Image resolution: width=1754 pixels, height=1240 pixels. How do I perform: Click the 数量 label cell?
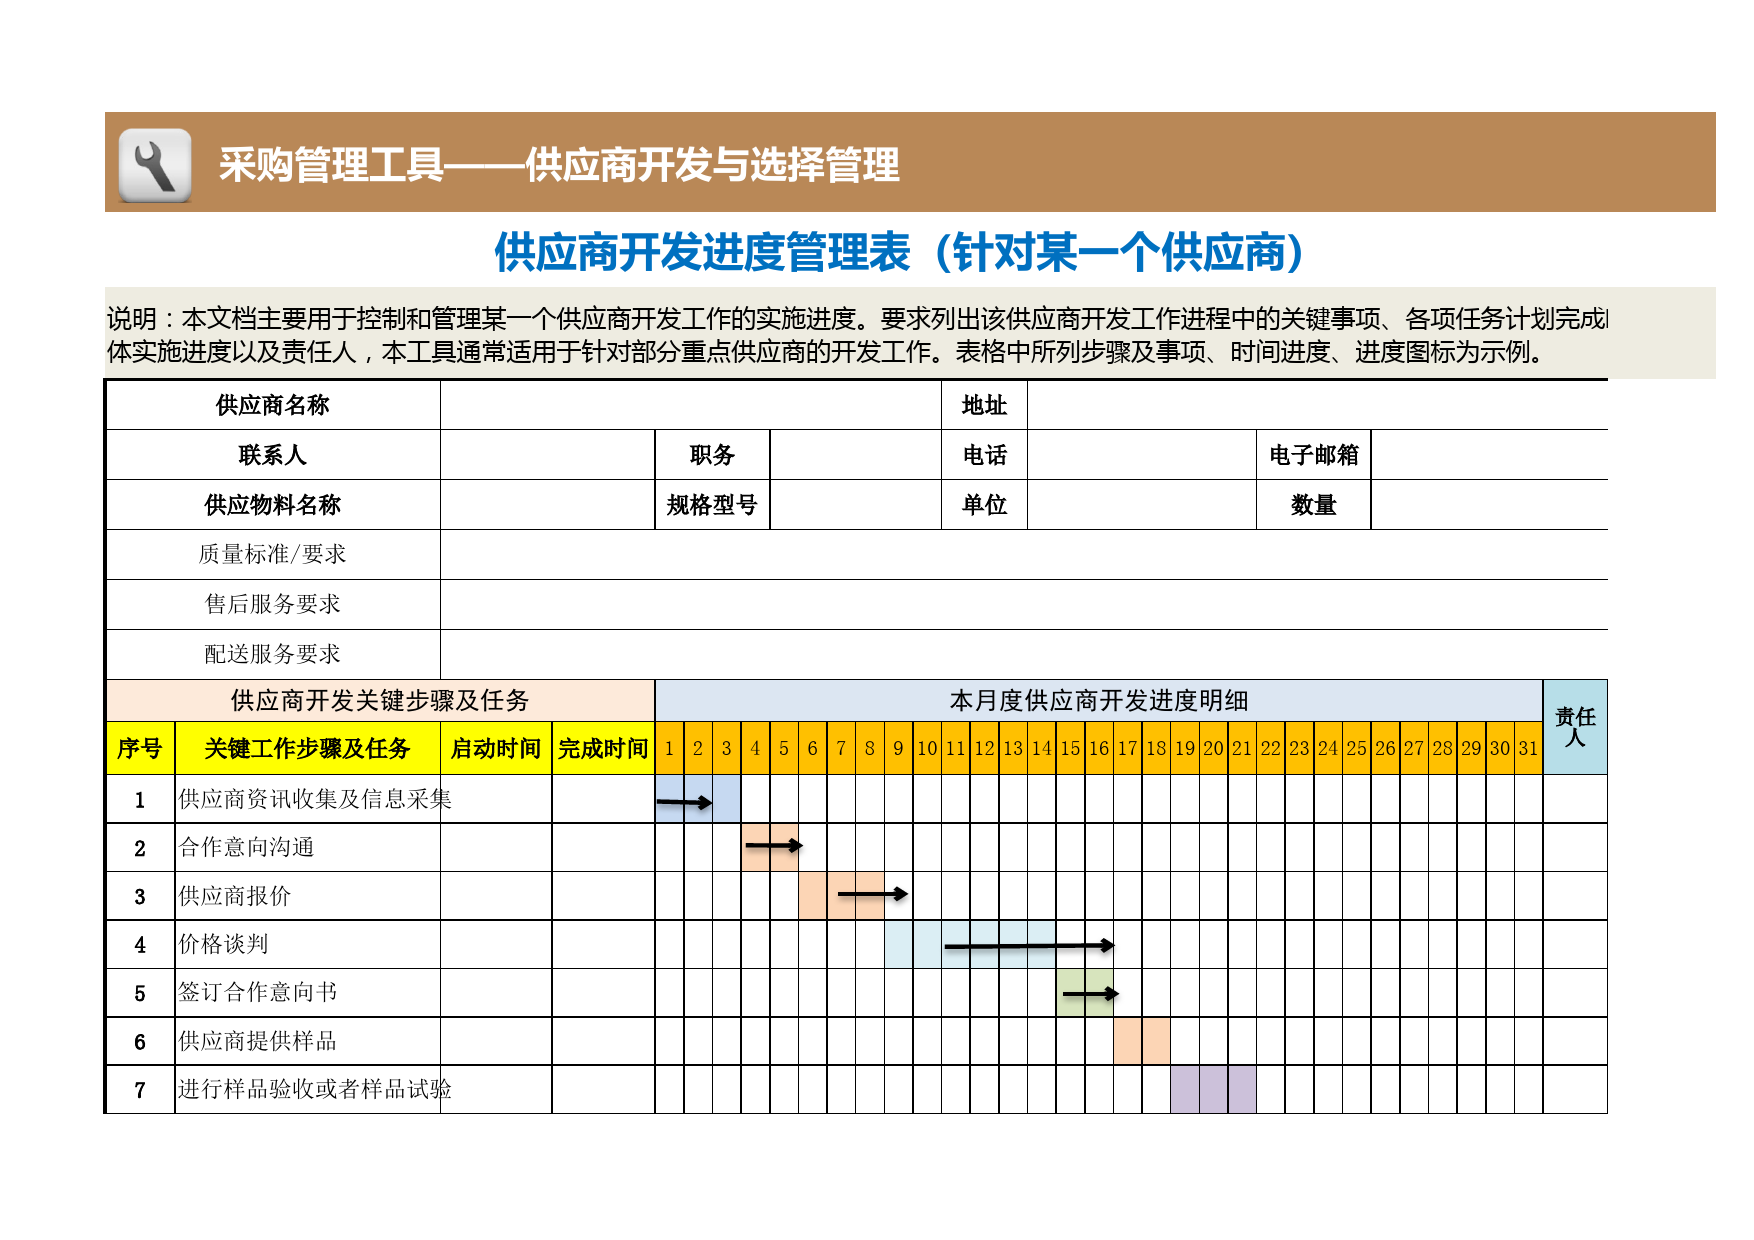pos(1313,505)
